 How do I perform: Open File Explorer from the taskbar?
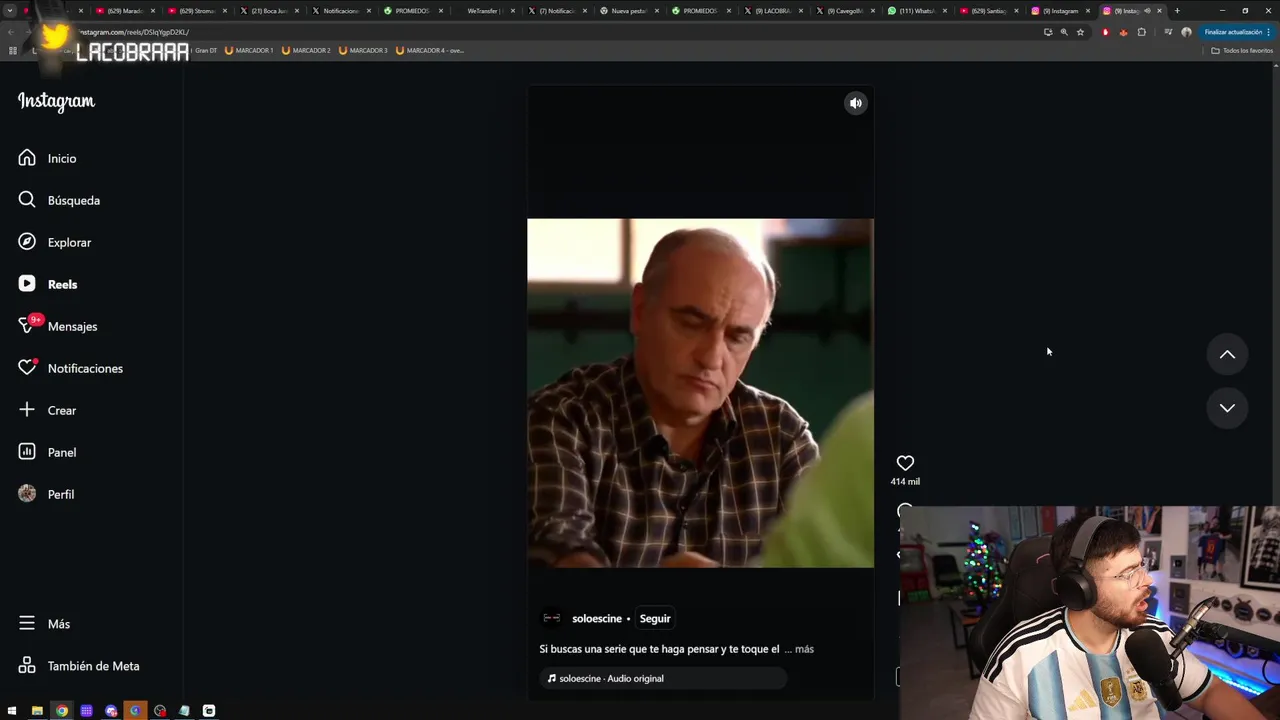[x=37, y=711]
